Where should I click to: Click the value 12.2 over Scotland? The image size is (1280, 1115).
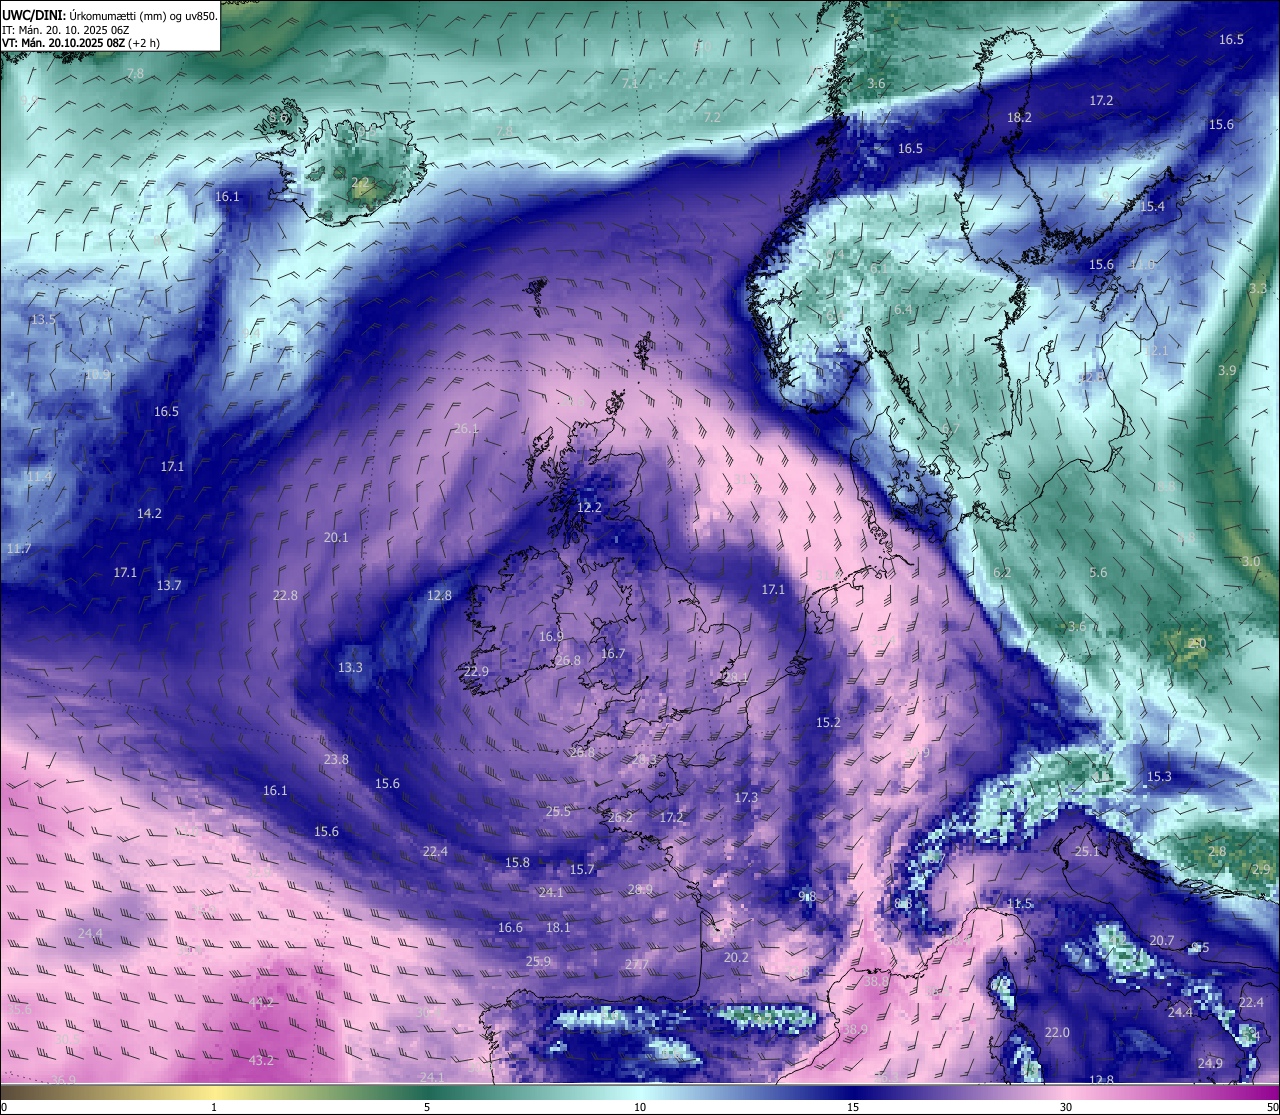(590, 507)
